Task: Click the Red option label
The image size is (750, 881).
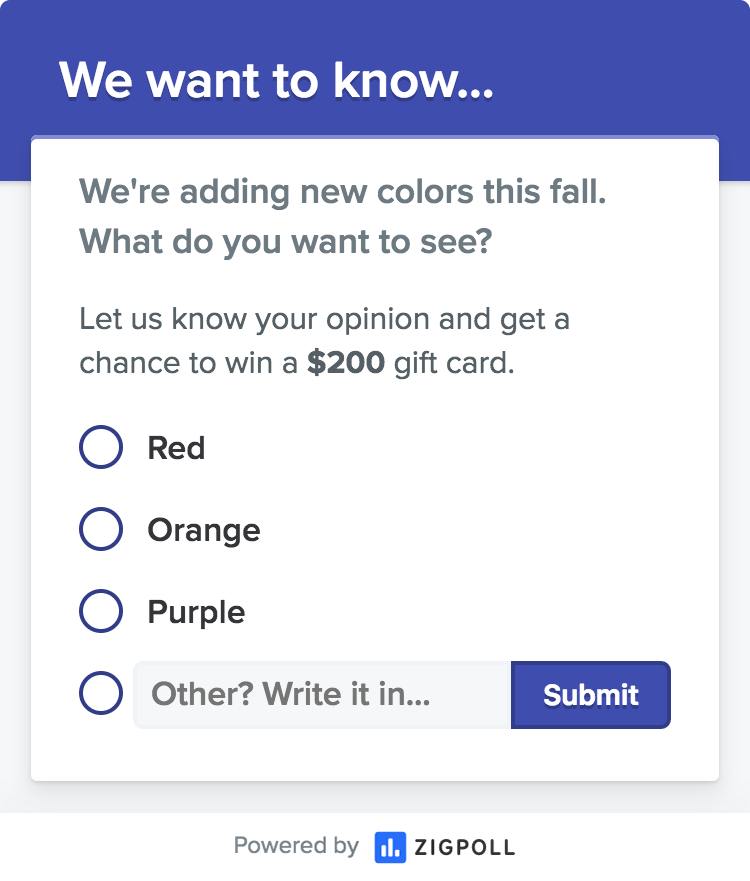Action: tap(176, 448)
